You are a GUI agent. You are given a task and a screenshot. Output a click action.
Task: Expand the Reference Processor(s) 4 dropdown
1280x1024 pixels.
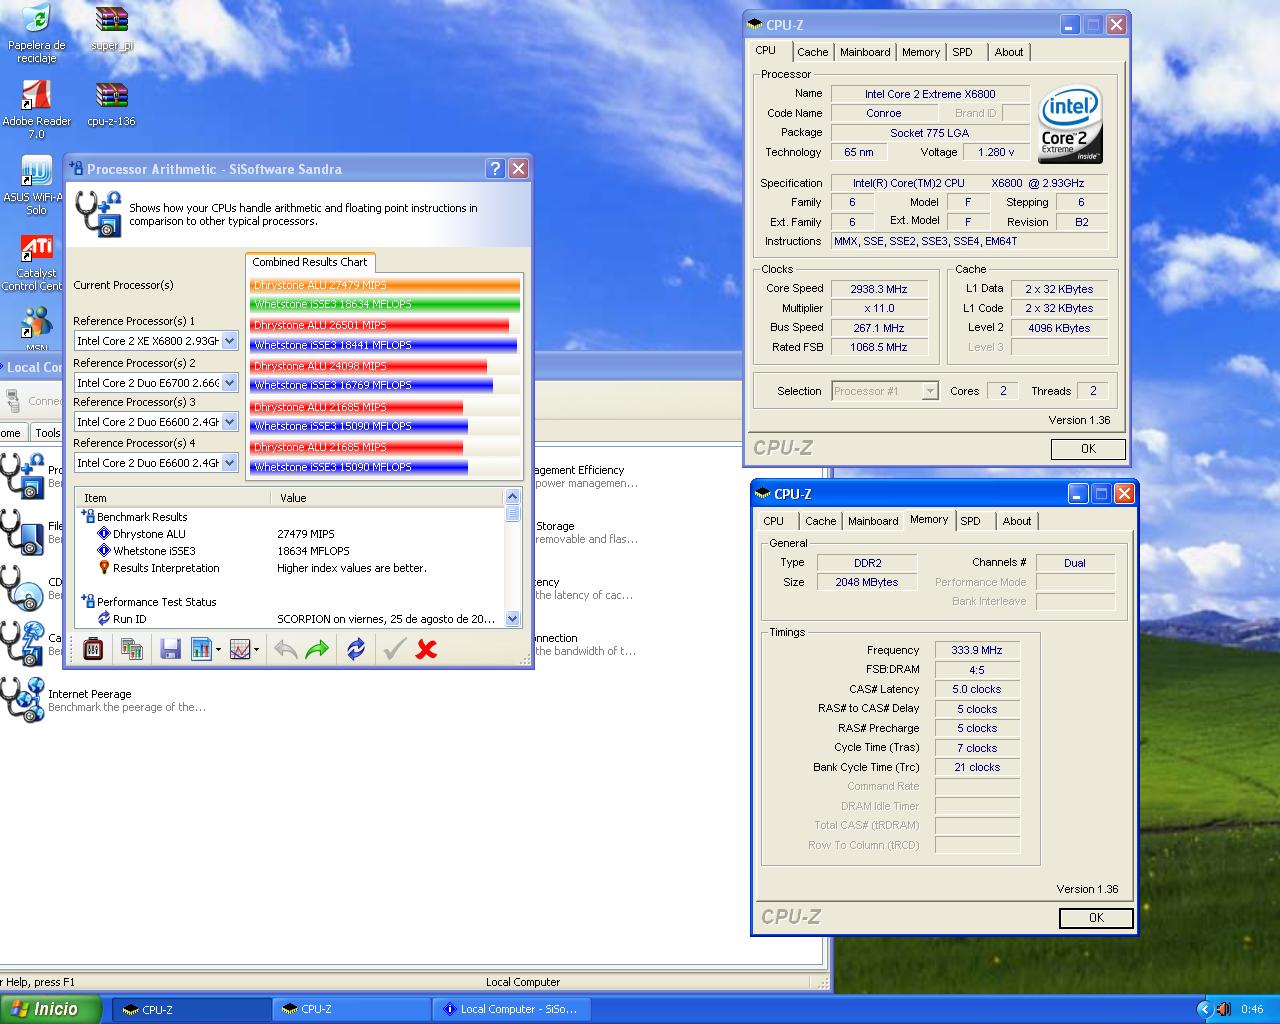coord(229,463)
